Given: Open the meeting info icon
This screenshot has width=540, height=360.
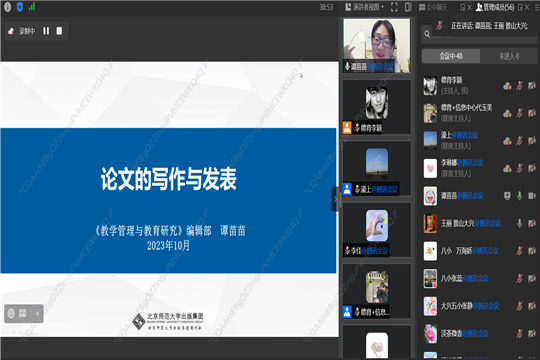Looking at the screenshot, I should point(8,7).
